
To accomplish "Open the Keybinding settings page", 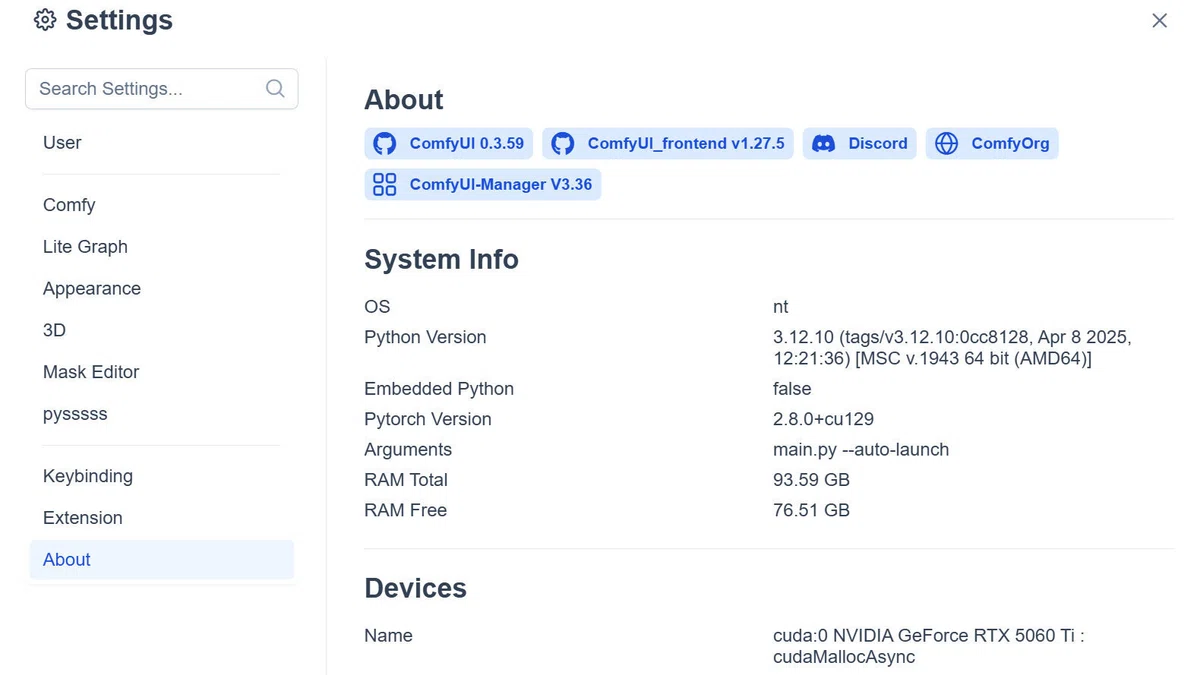I will pos(162,476).
